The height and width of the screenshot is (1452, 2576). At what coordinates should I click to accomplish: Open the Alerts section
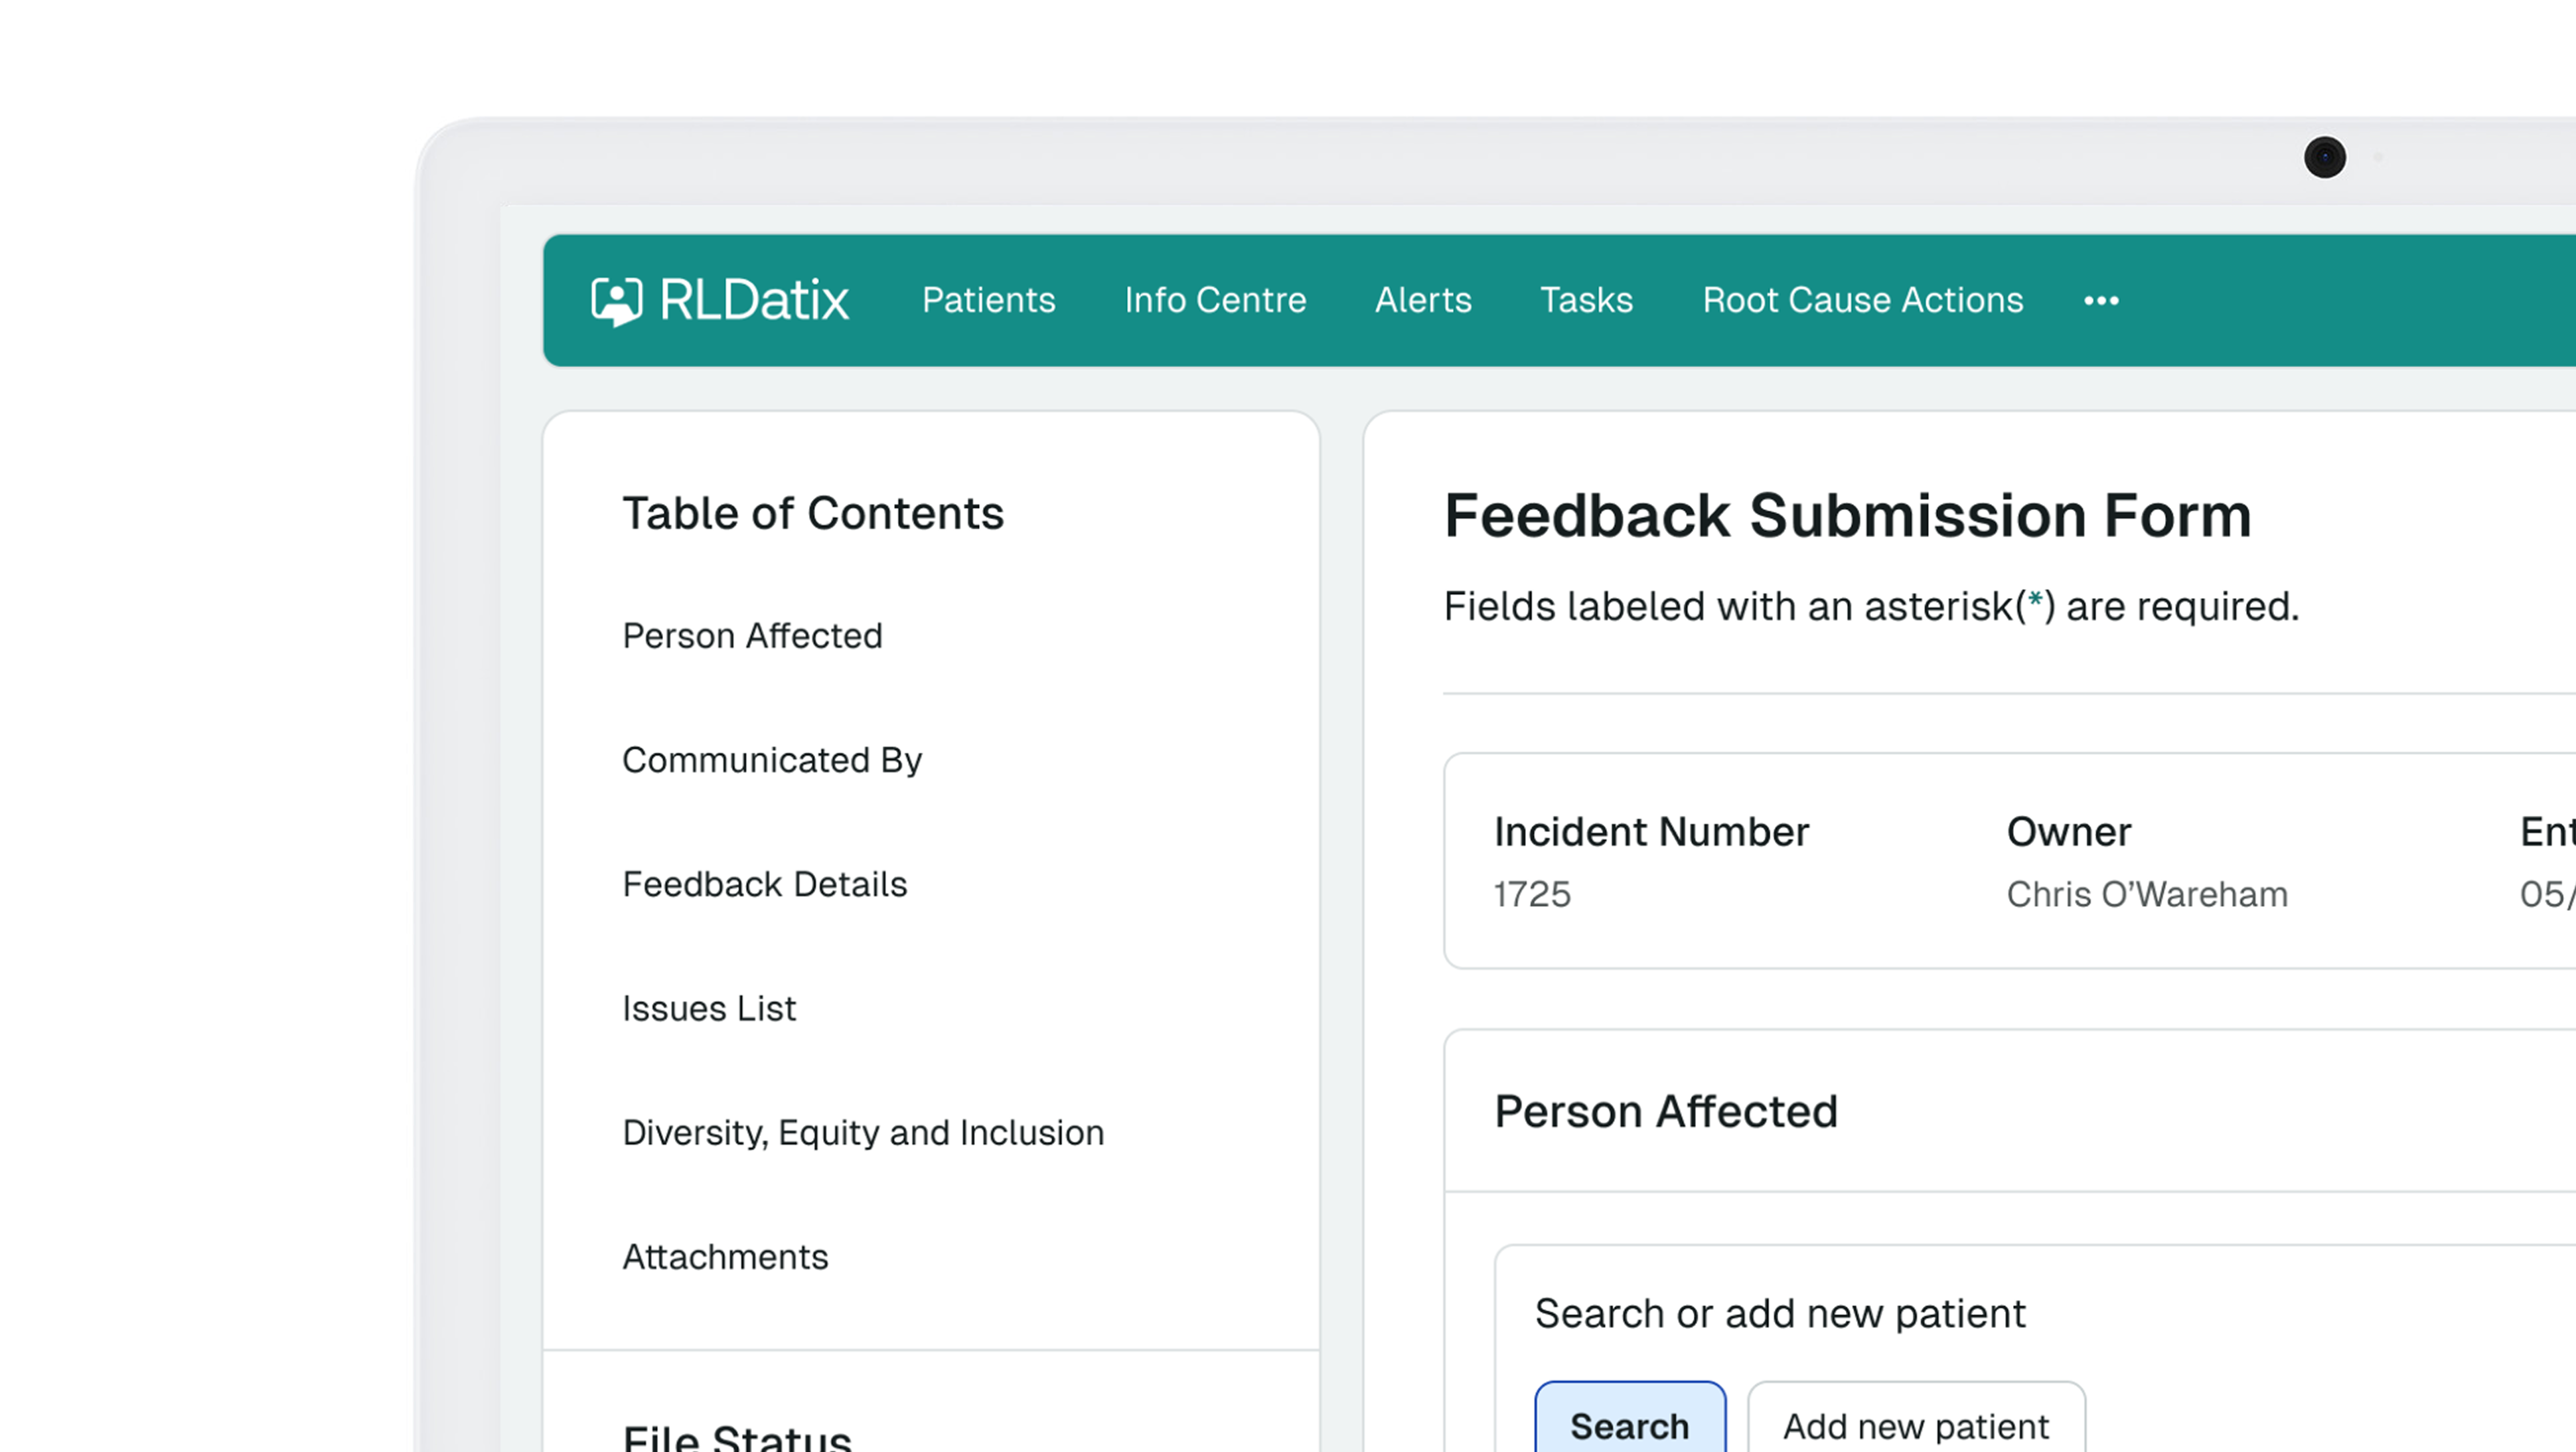pyautogui.click(x=1423, y=300)
